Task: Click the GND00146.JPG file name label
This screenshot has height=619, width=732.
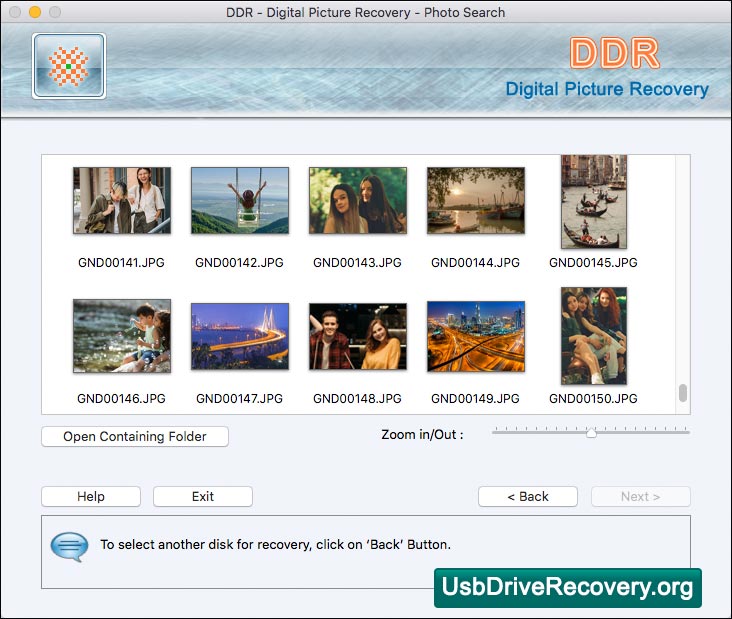Action: click(121, 398)
